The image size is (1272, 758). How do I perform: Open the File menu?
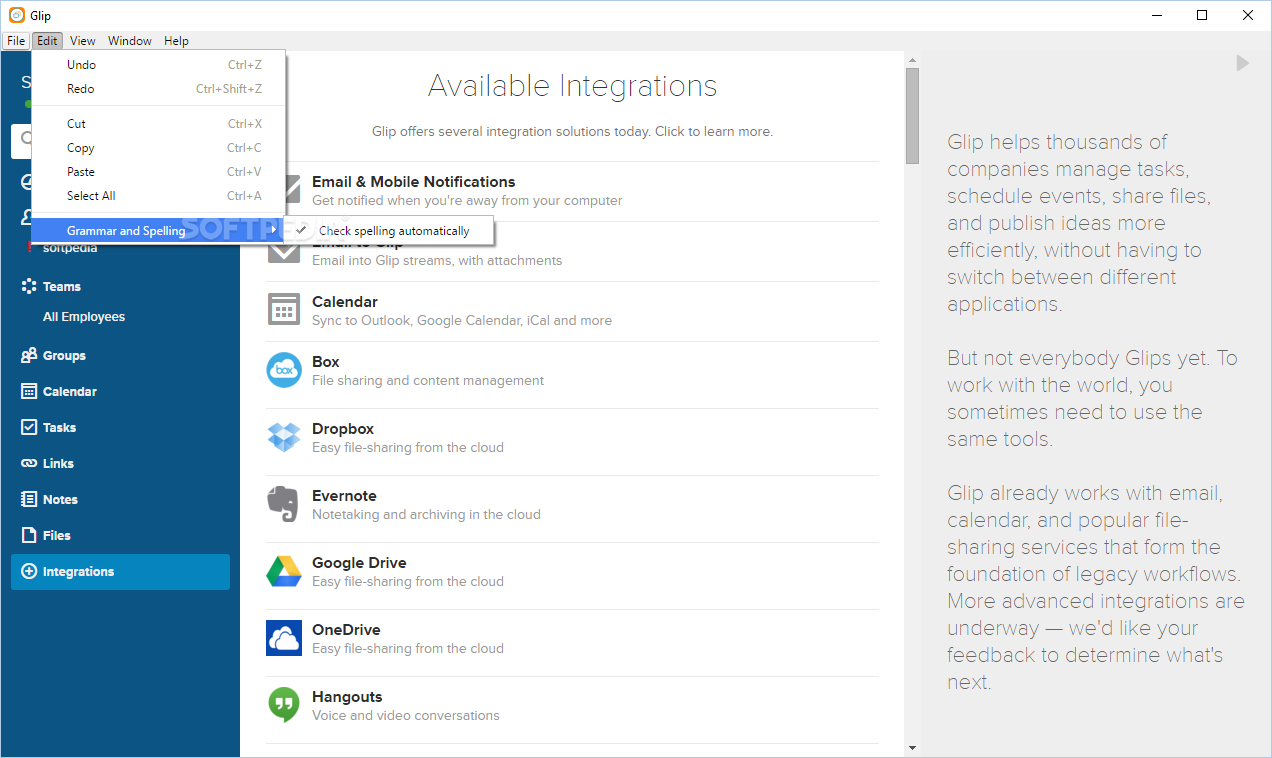click(x=16, y=41)
